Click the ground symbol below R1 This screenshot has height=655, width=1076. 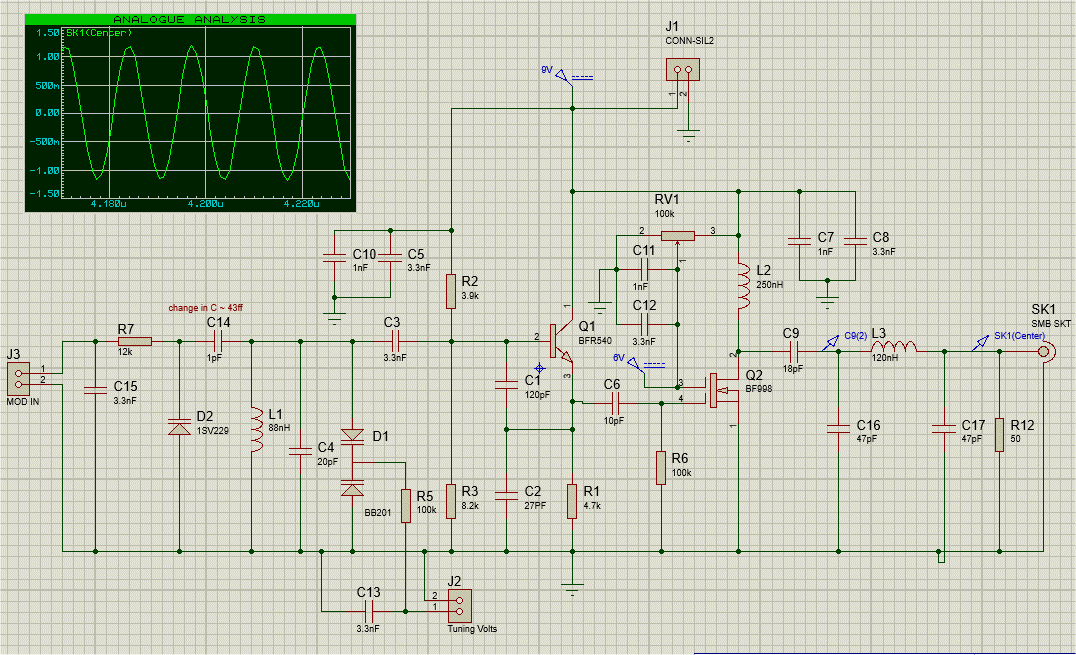(572, 588)
